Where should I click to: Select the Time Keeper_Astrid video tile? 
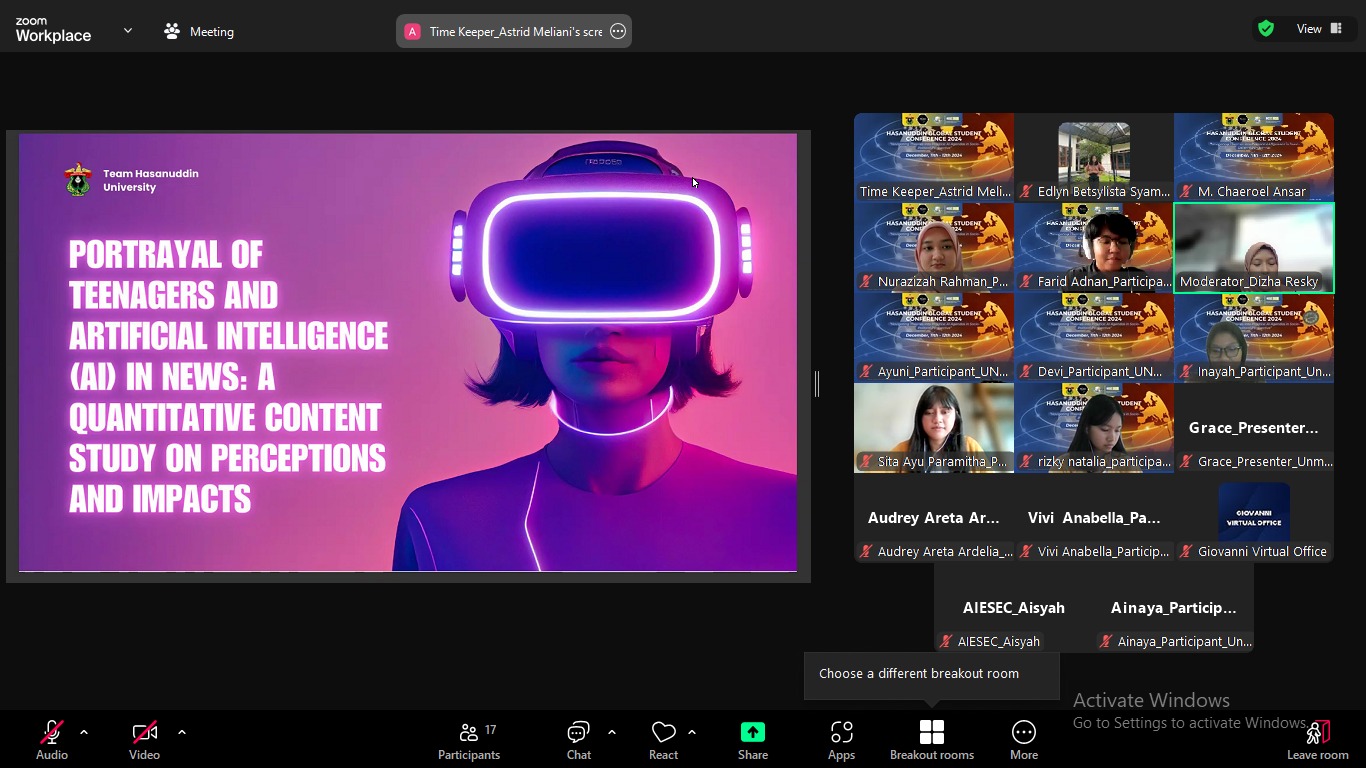[934, 157]
